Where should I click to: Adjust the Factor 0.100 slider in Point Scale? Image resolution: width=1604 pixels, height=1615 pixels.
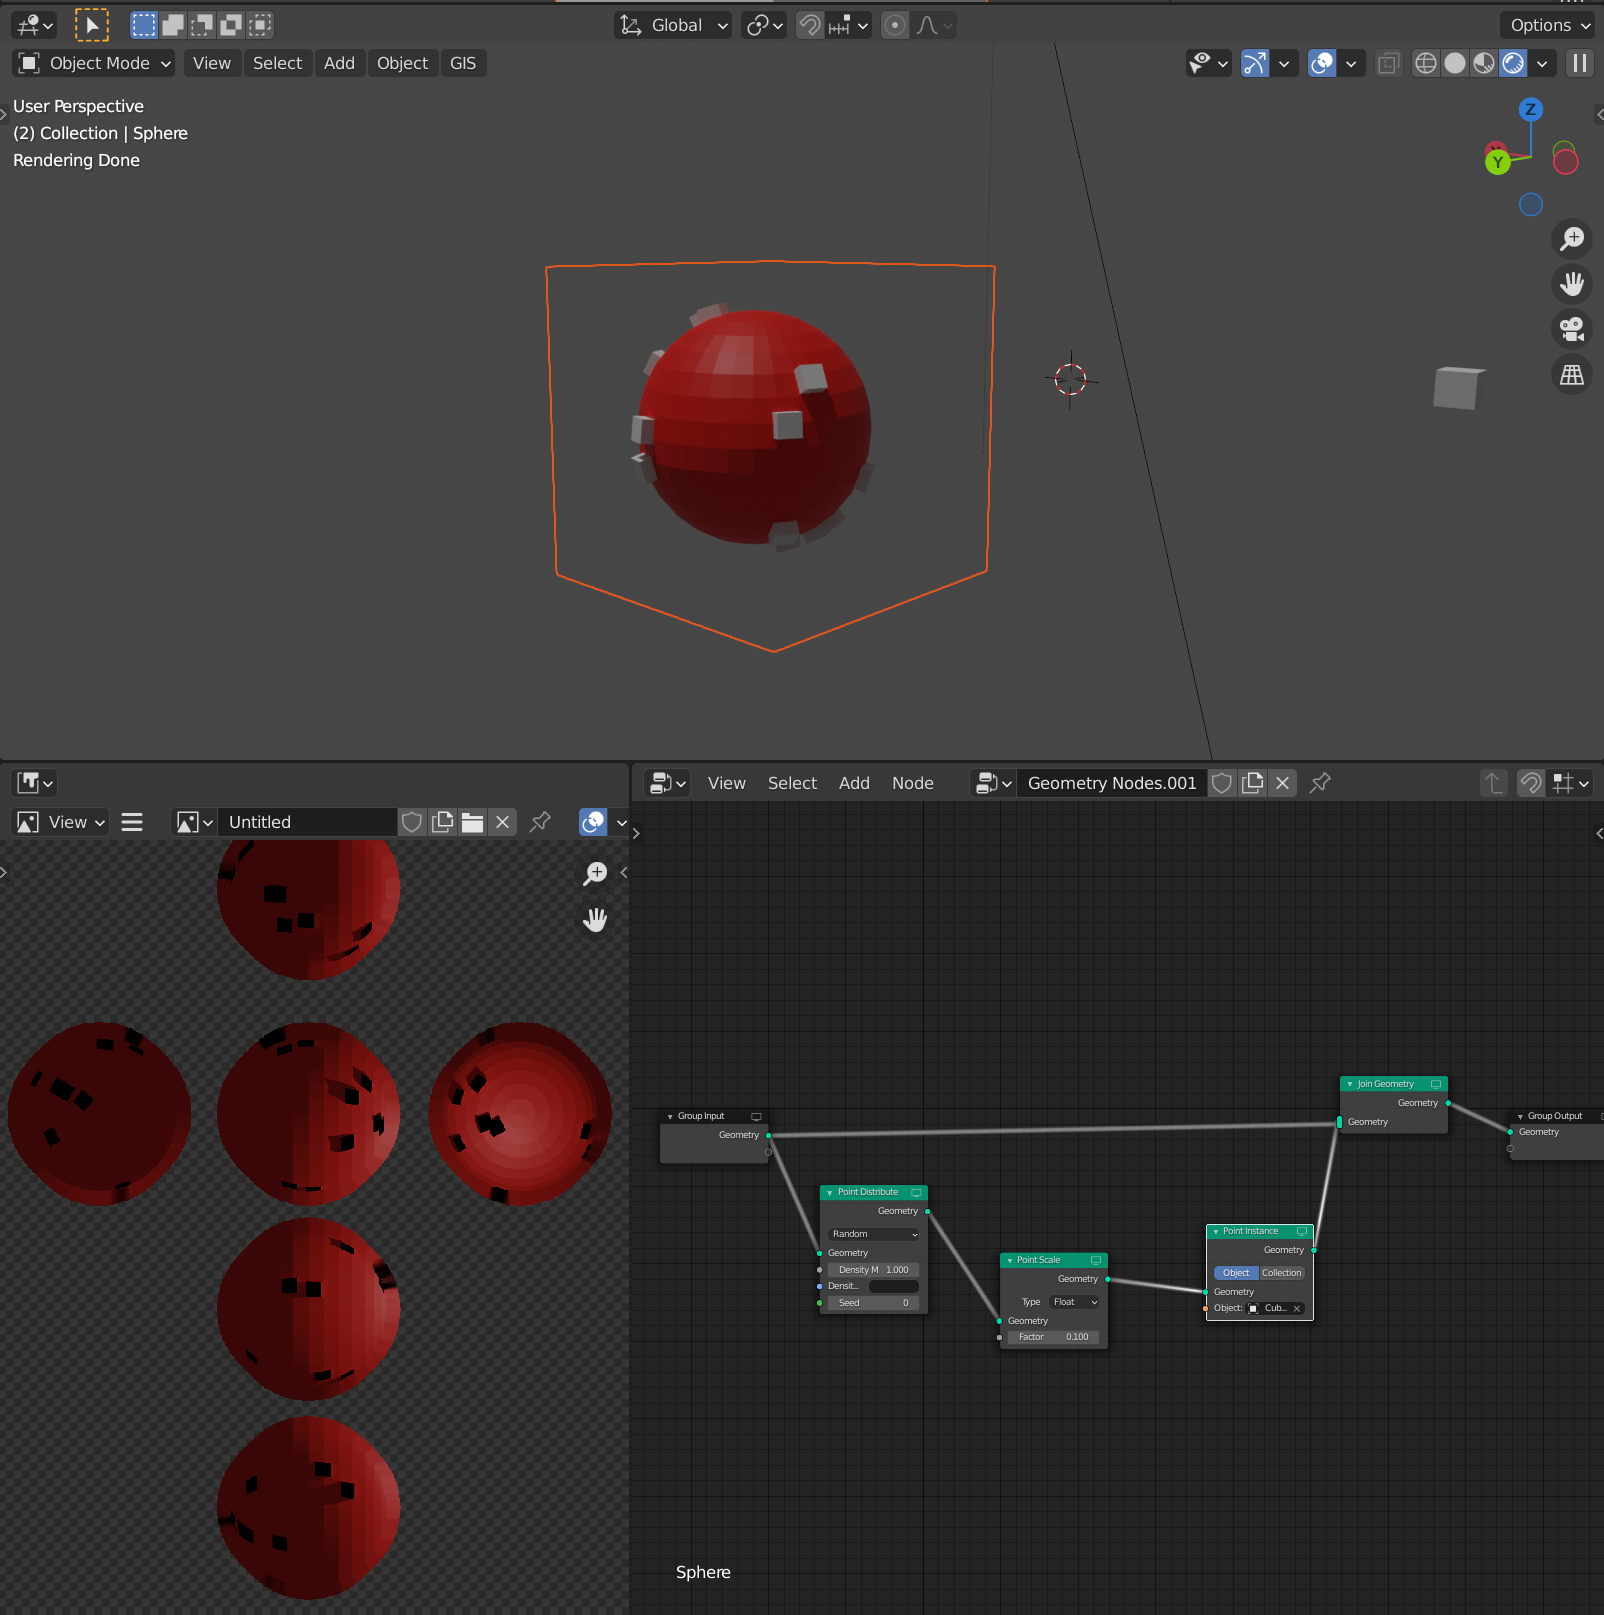[1054, 1337]
